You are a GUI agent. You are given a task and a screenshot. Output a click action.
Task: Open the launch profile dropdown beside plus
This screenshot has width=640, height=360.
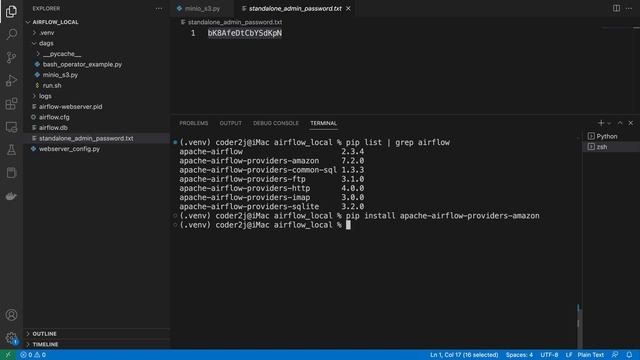[x=609, y=123]
